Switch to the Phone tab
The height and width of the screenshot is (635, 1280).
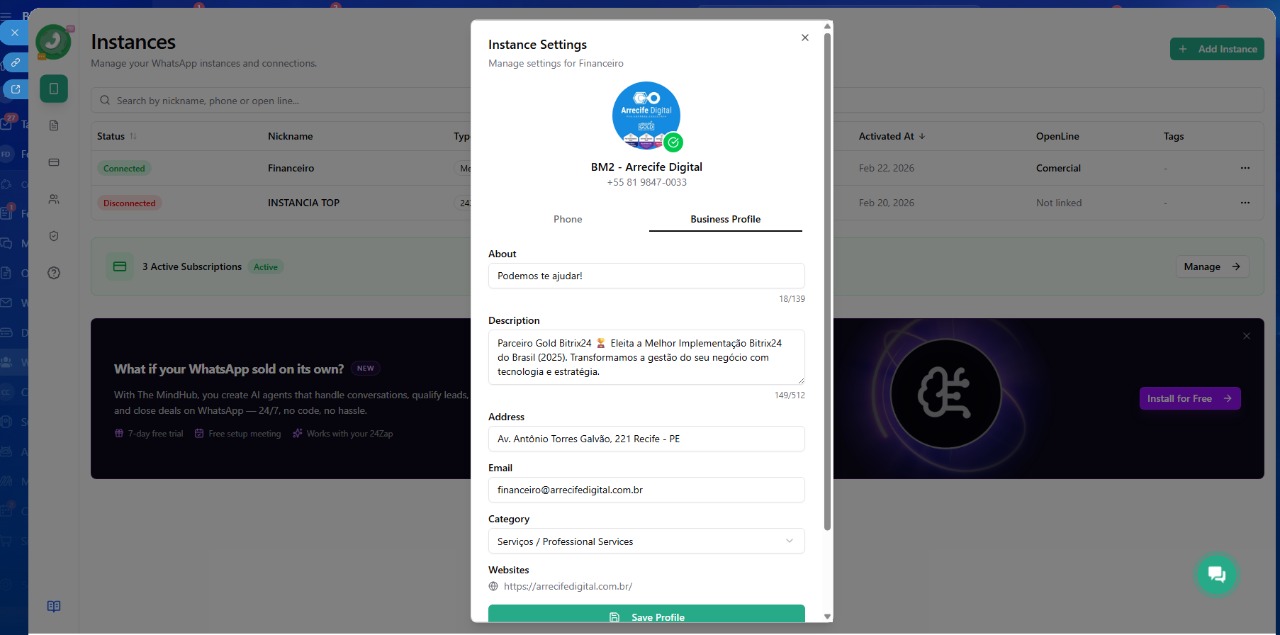(567, 219)
